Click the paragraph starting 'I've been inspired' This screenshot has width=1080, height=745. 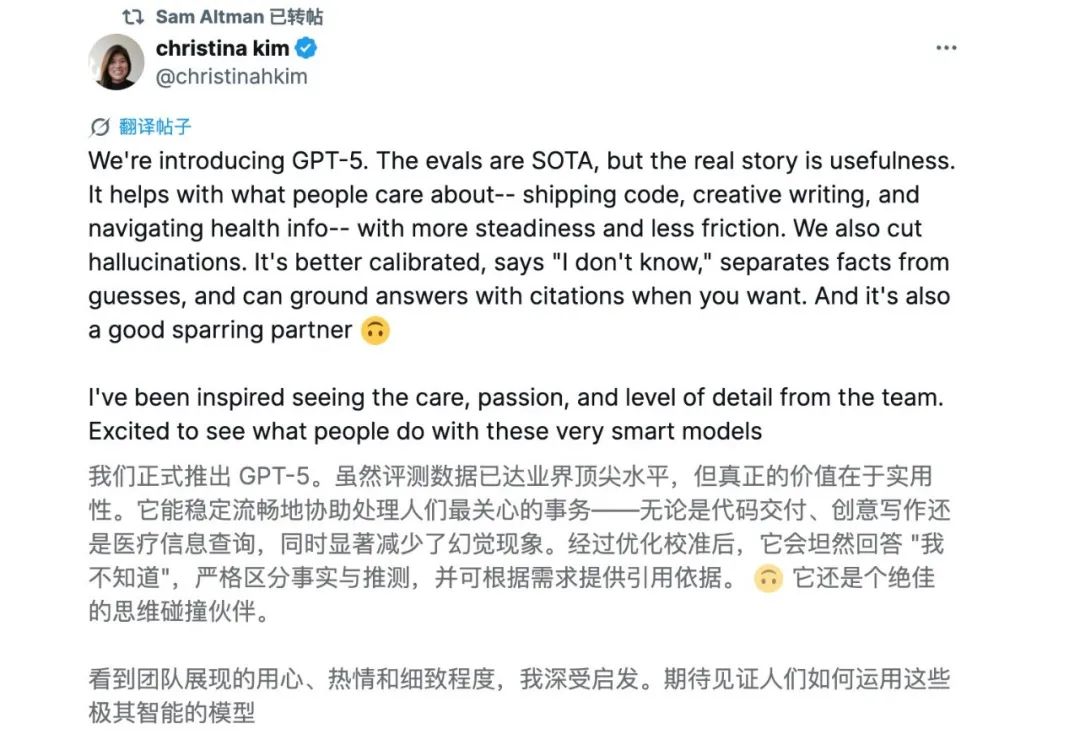pyautogui.click(x=514, y=414)
